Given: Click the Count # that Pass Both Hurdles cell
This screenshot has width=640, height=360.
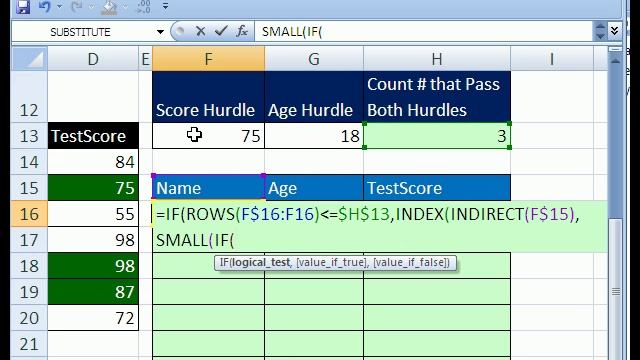Looking at the screenshot, I should [x=437, y=97].
